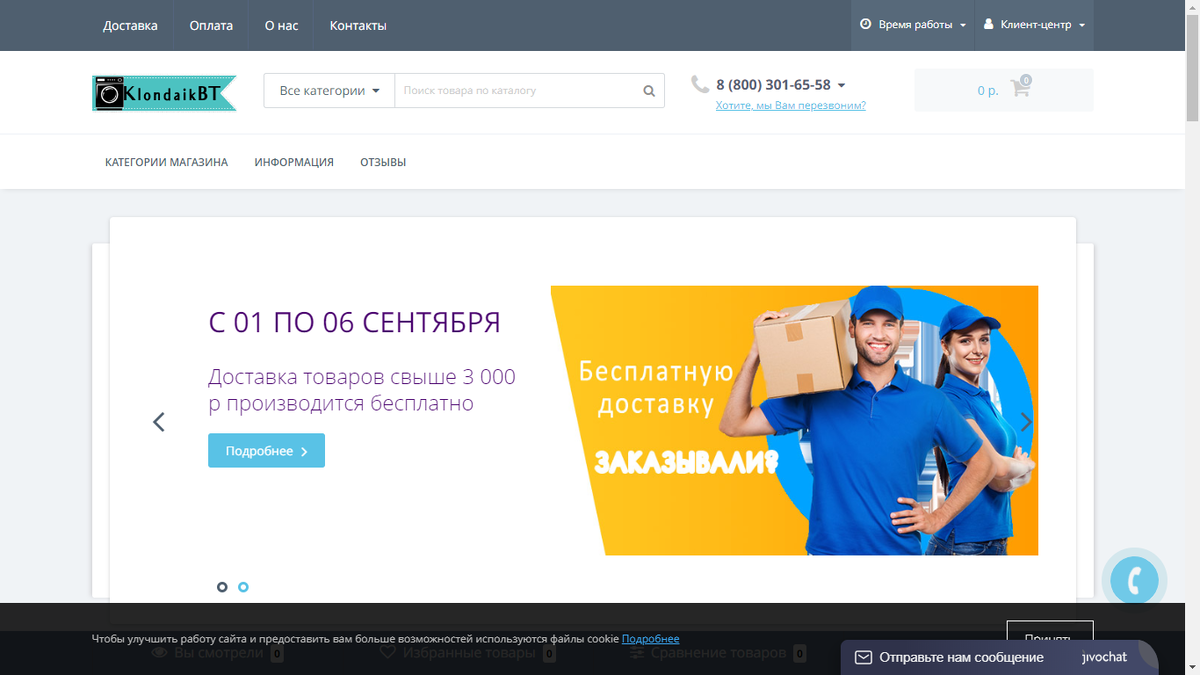Open the shopping cart icon
Screen dimensions: 1200x675
pyautogui.click(x=1020, y=88)
